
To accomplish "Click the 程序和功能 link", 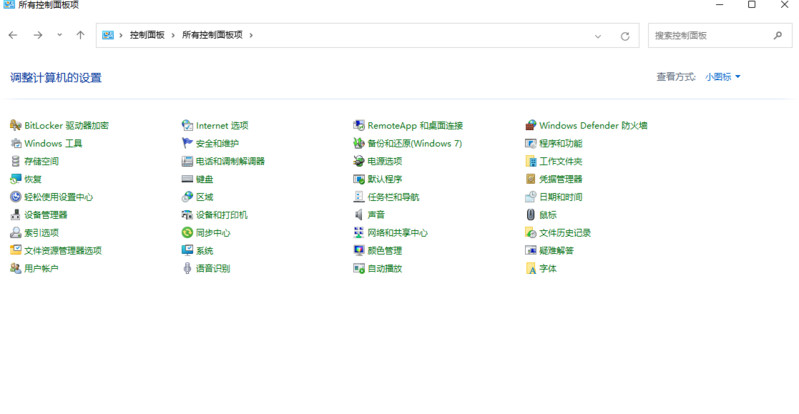I will point(561,143).
